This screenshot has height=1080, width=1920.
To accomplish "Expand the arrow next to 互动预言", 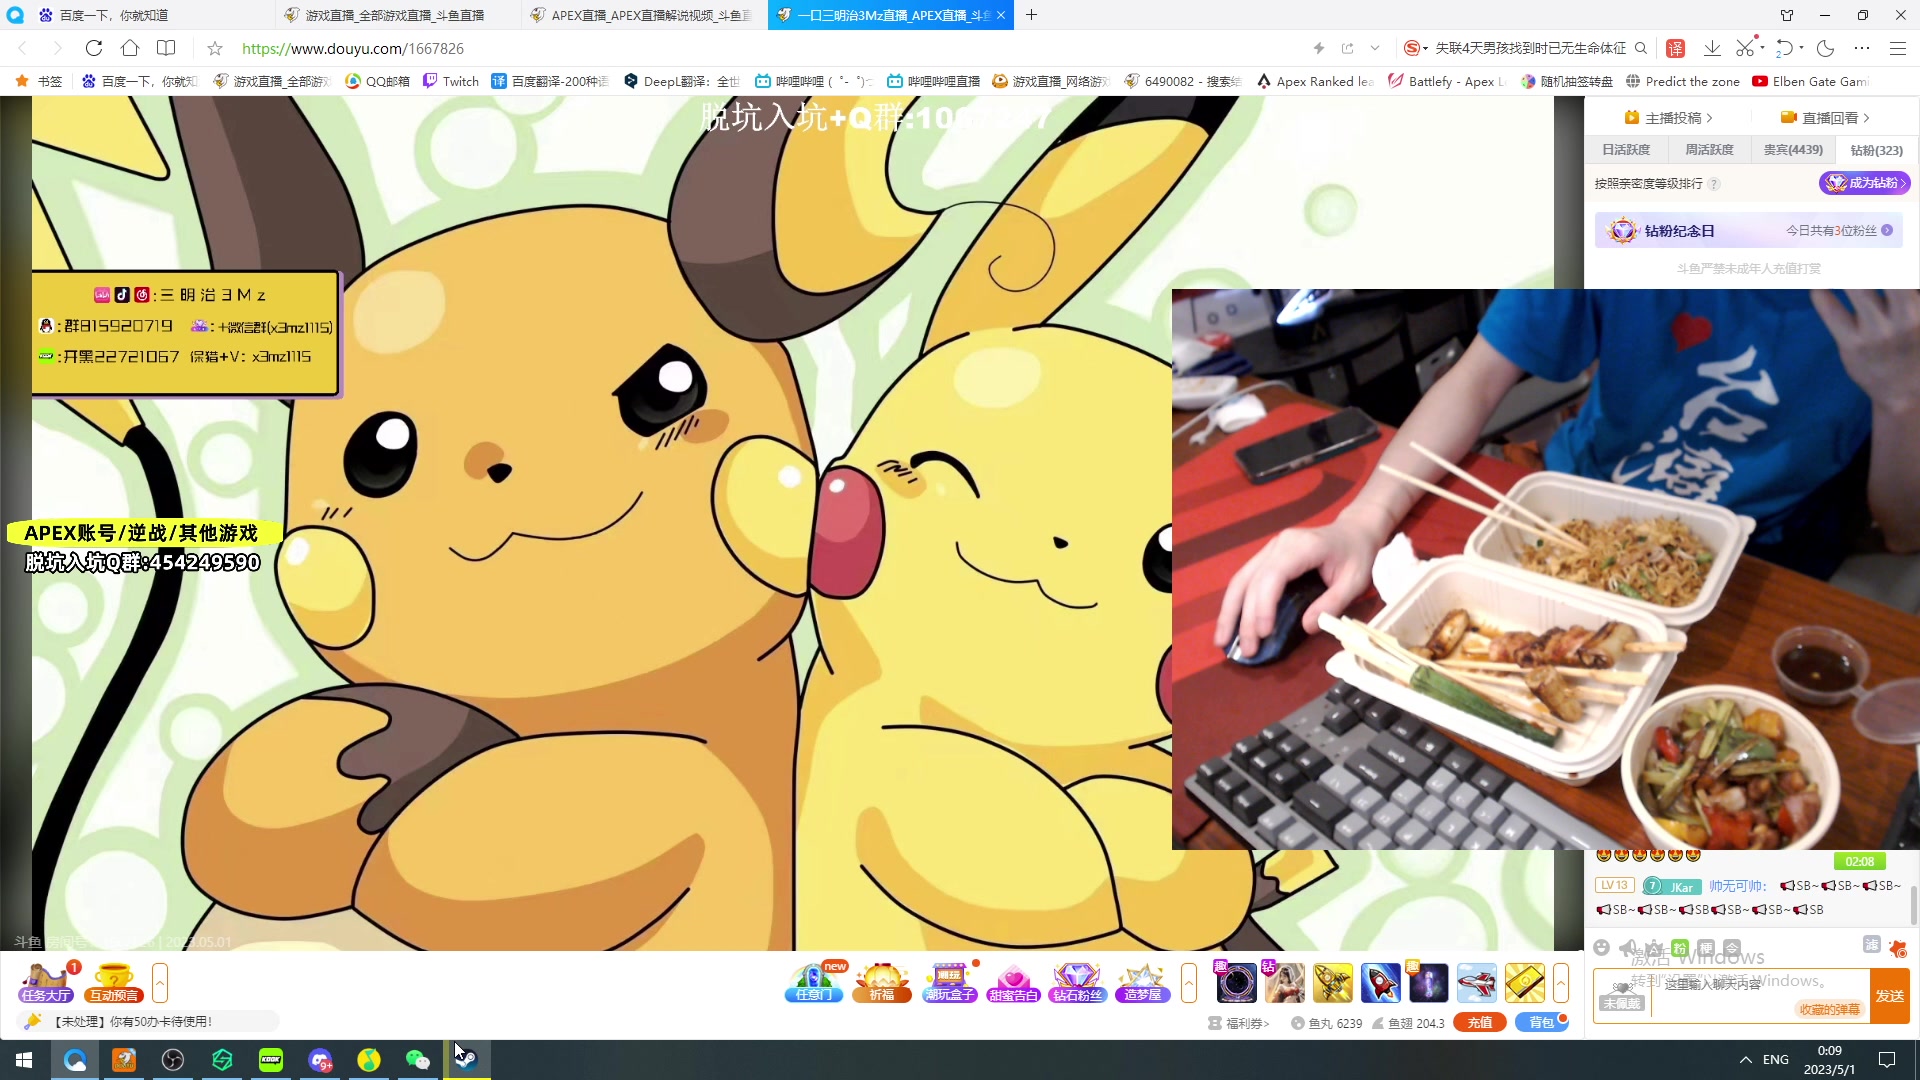I will pos(160,983).
